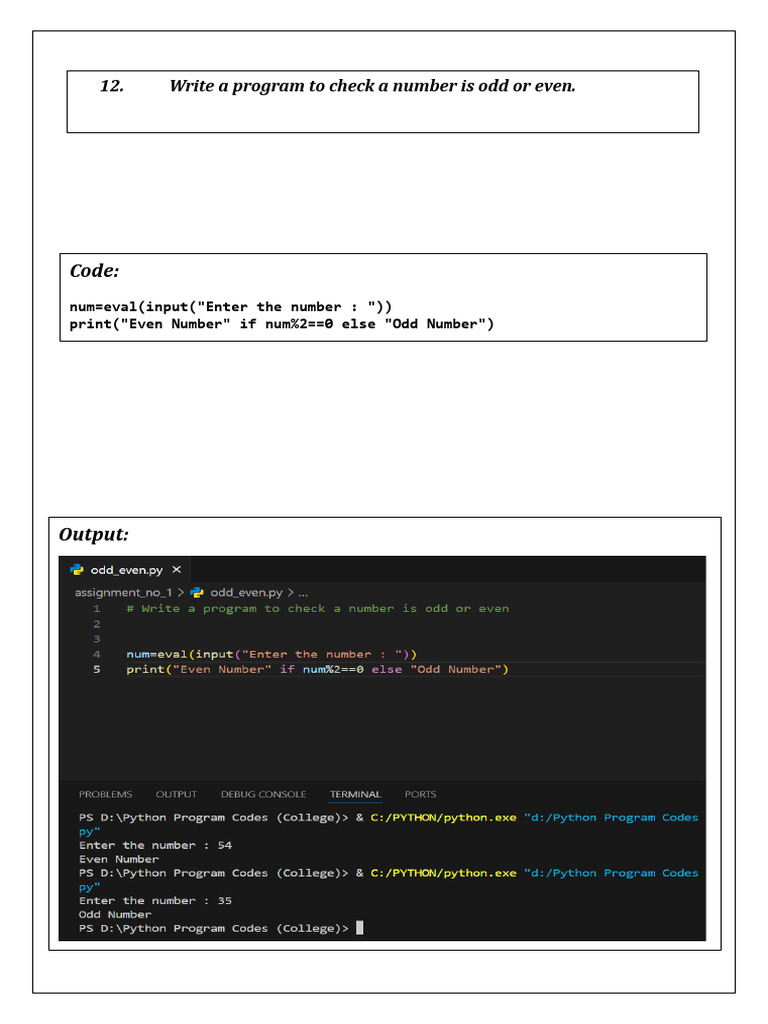This screenshot has width=768, height=1024.
Task: Click line number 4 in the gutter
Action: pyautogui.click(x=97, y=654)
